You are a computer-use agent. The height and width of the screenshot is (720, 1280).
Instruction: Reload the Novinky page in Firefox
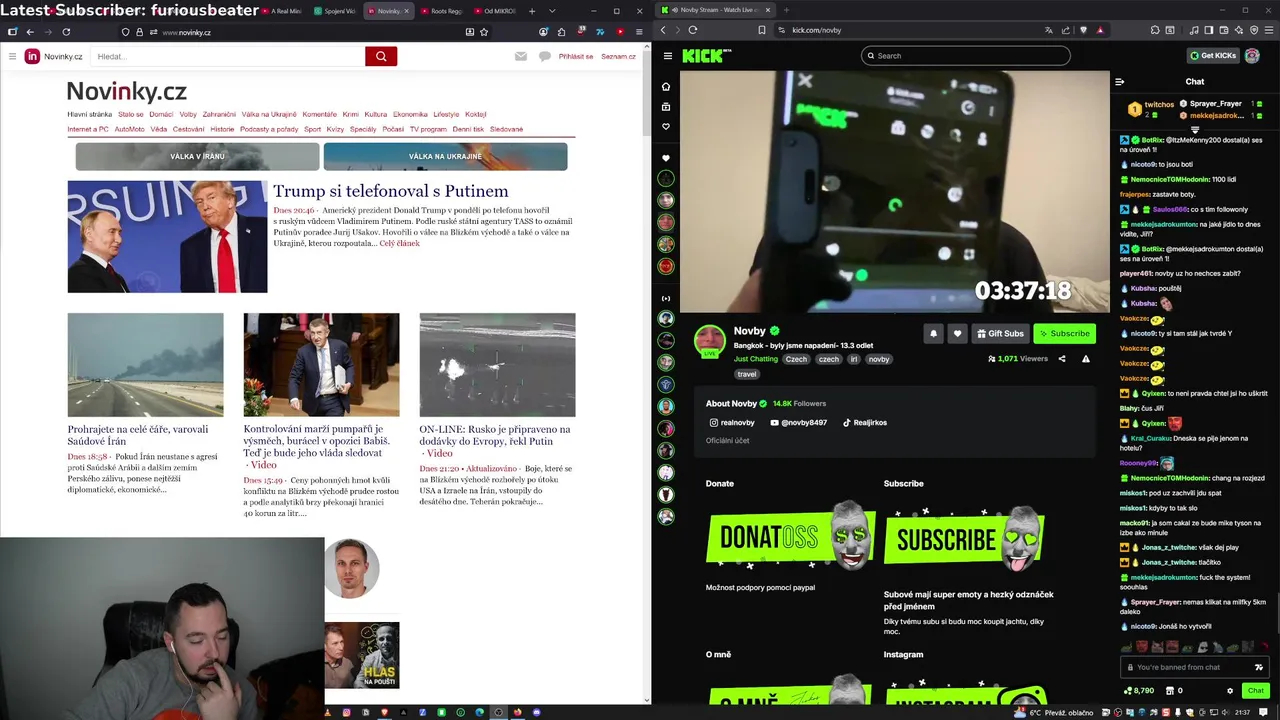(x=64, y=32)
